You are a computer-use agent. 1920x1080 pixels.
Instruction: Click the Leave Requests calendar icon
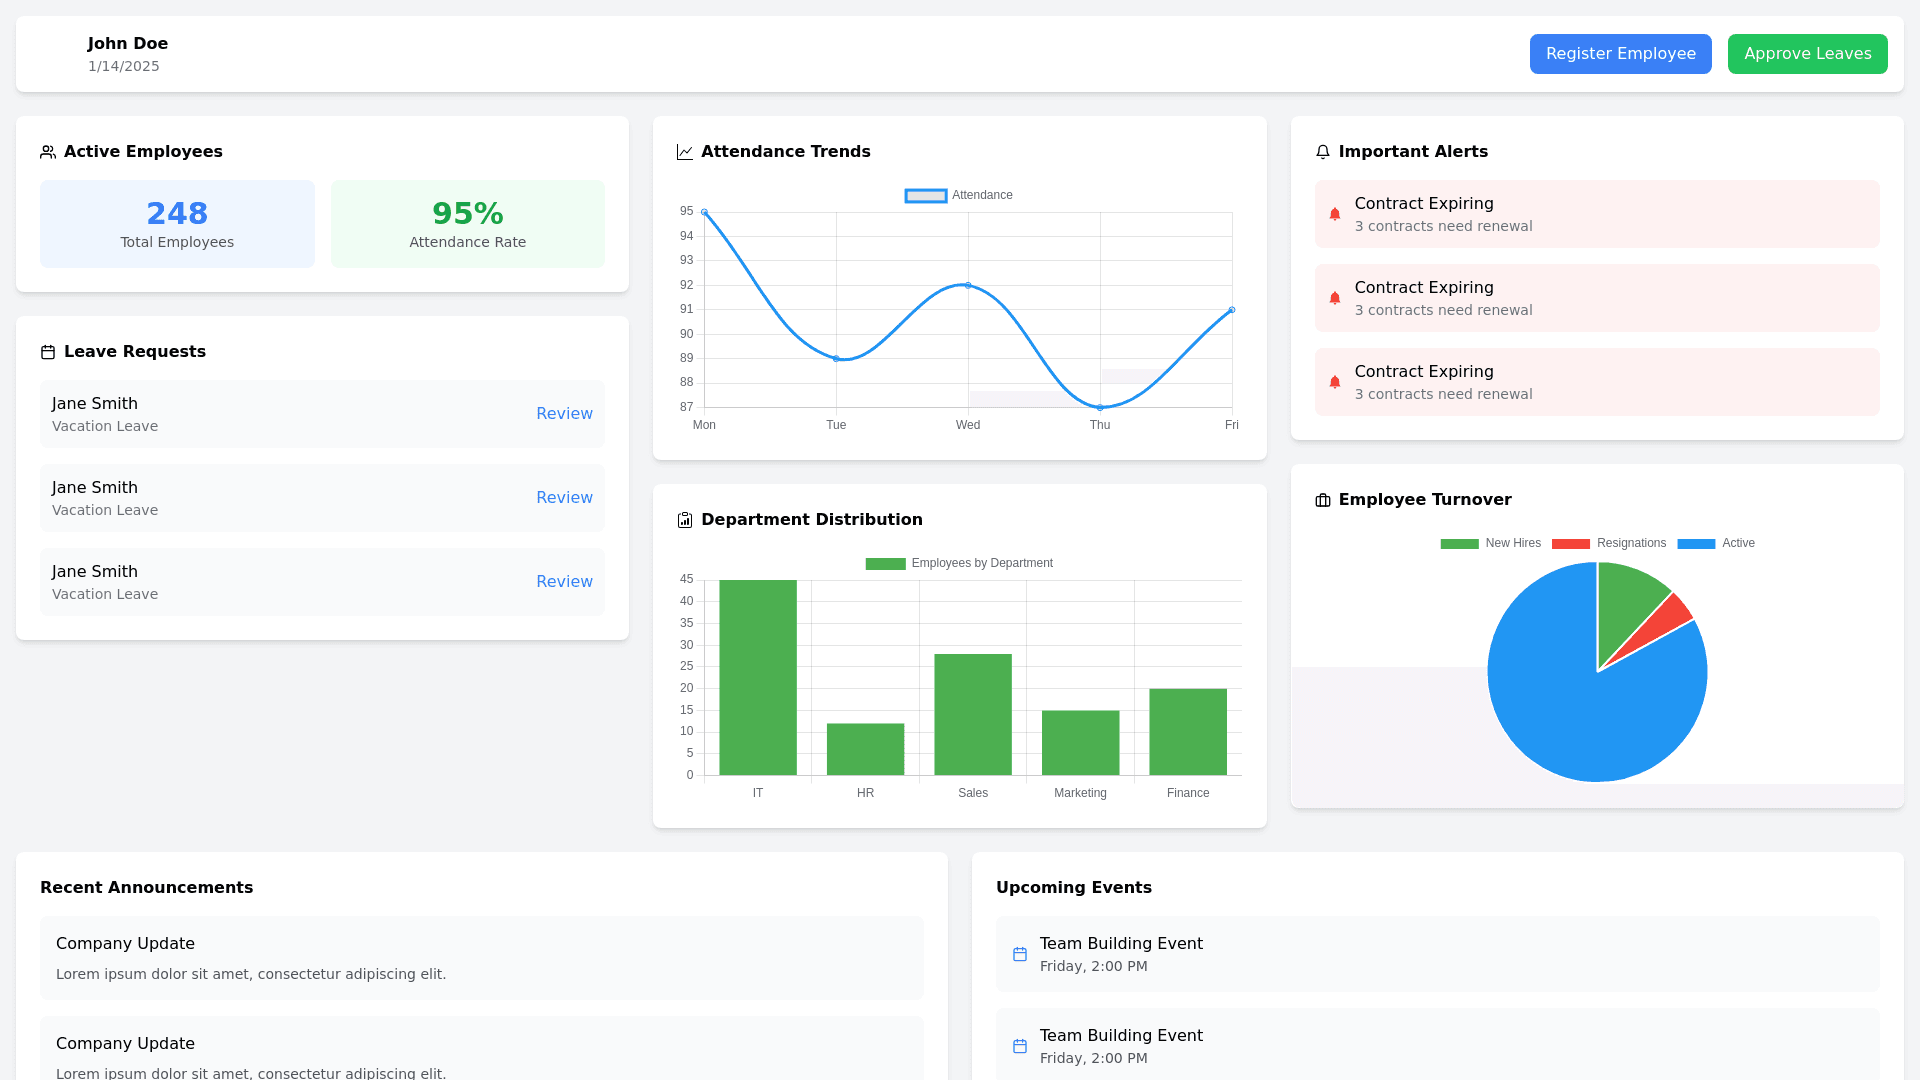[x=48, y=352]
